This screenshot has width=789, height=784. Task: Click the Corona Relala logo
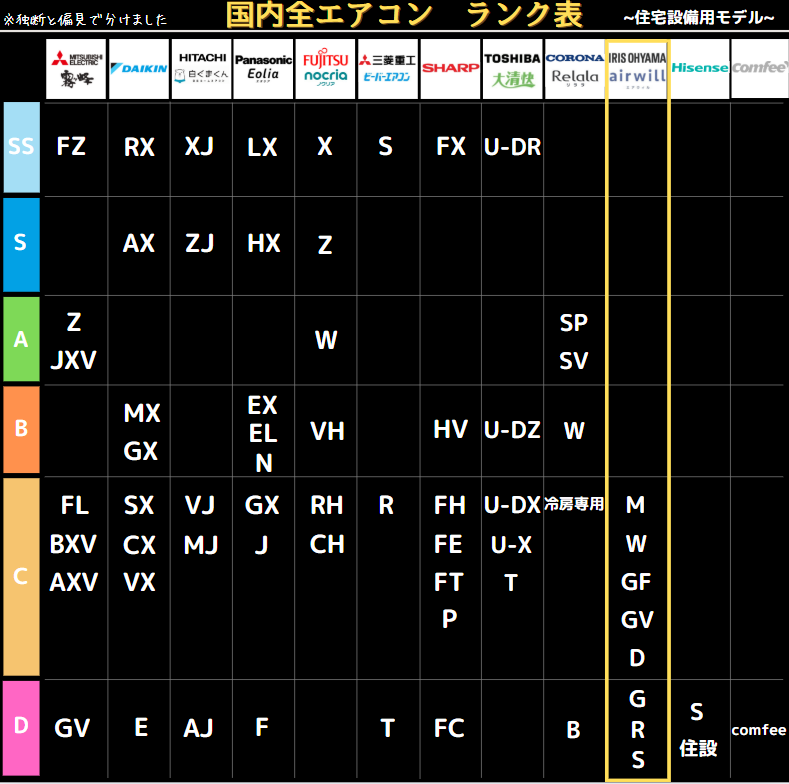click(x=575, y=69)
